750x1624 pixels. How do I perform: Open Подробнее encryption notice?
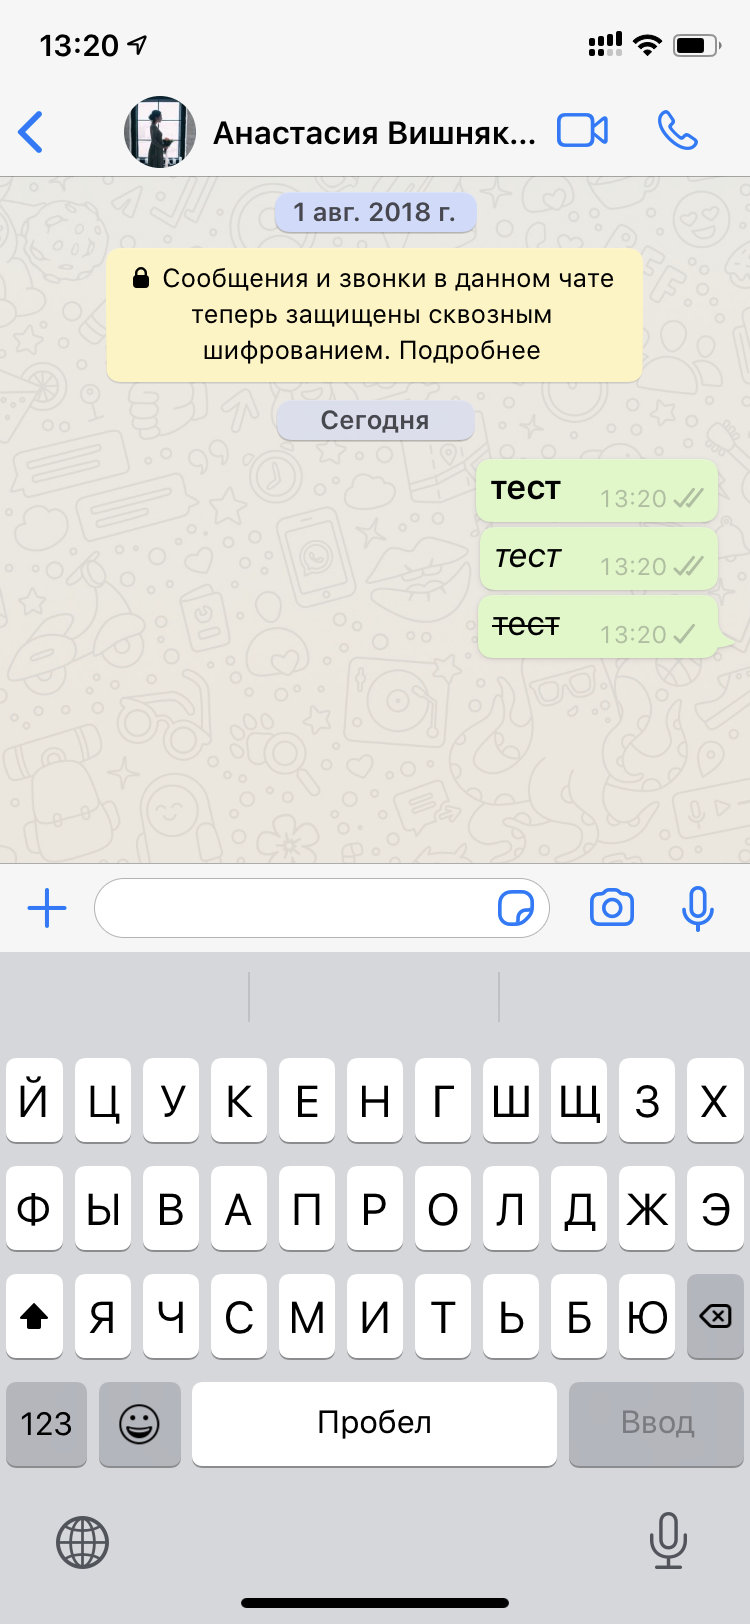pyautogui.click(x=469, y=351)
